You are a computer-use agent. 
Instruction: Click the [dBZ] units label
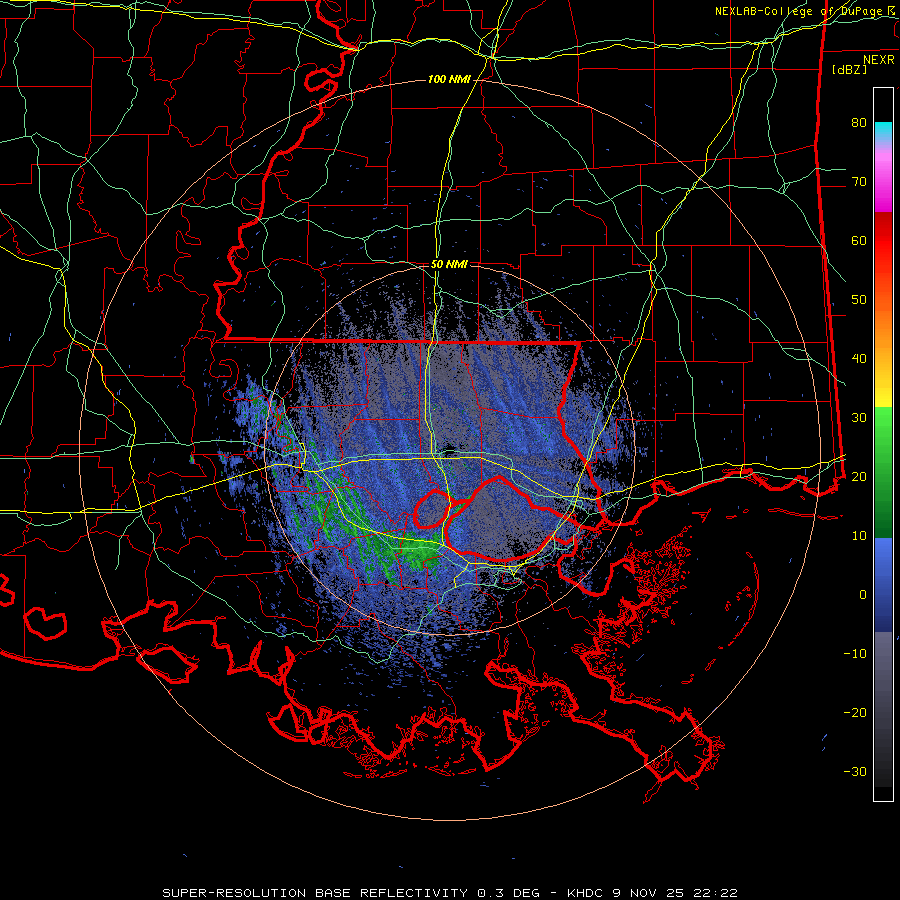tap(849, 69)
